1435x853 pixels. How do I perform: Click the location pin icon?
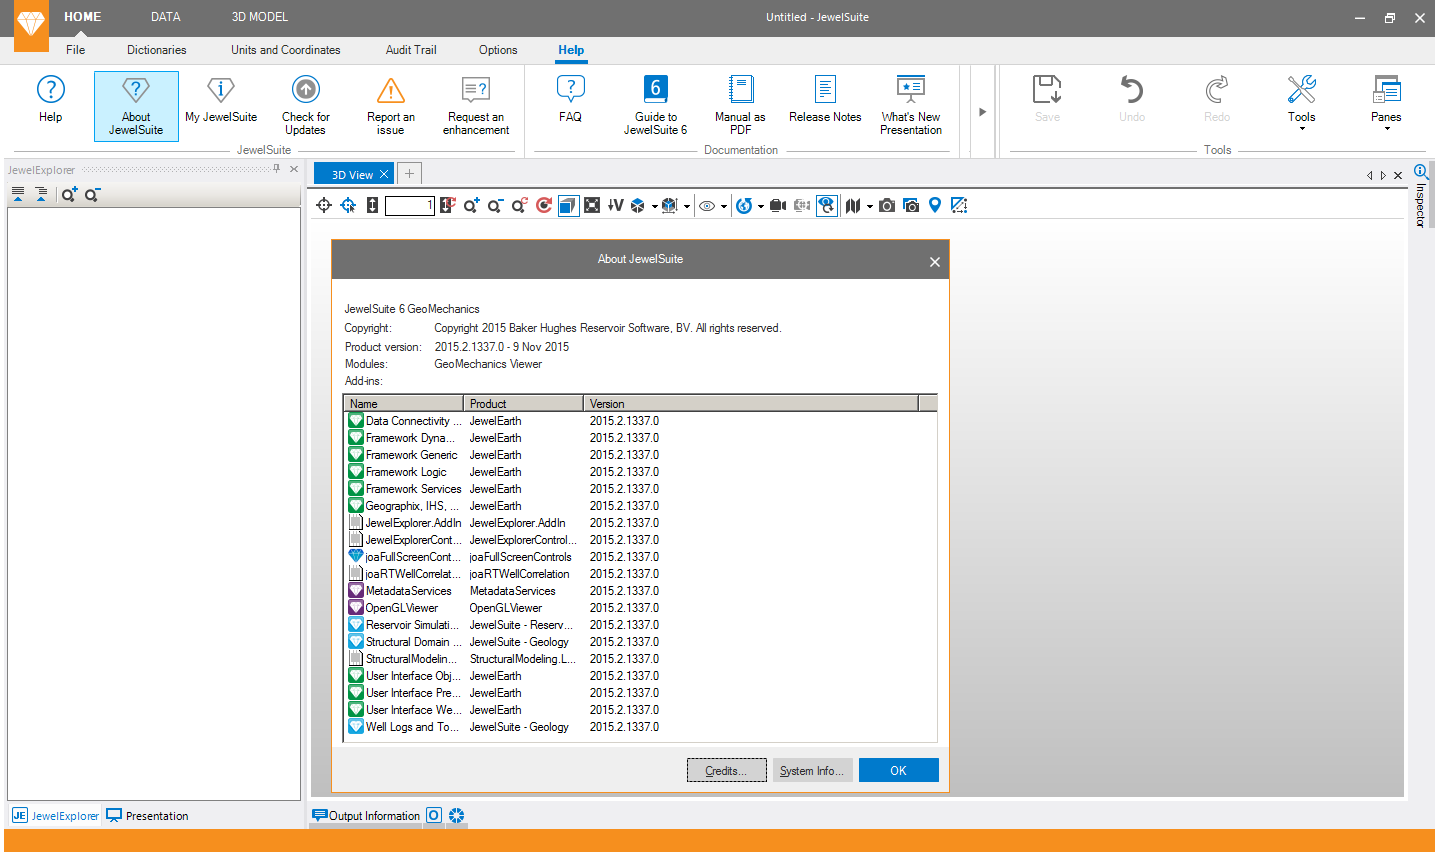tap(935, 205)
